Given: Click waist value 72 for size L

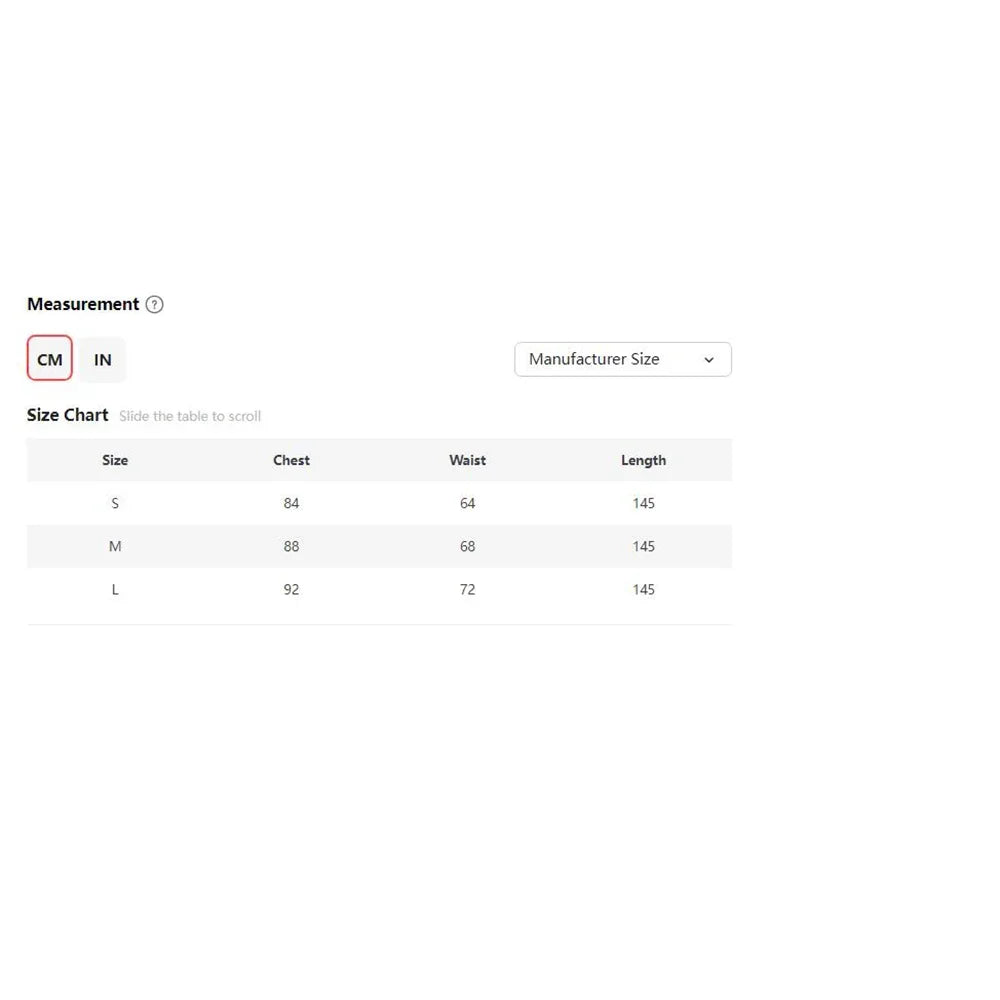Looking at the screenshot, I should pyautogui.click(x=467, y=590).
